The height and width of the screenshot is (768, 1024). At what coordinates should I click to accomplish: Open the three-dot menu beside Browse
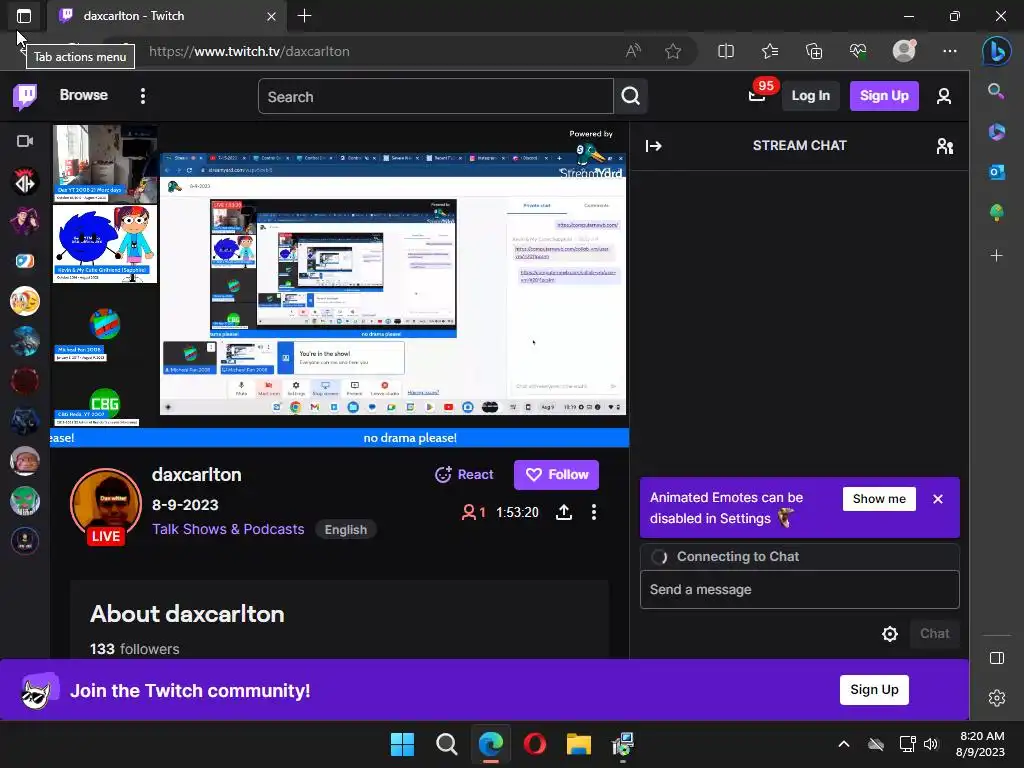point(143,96)
